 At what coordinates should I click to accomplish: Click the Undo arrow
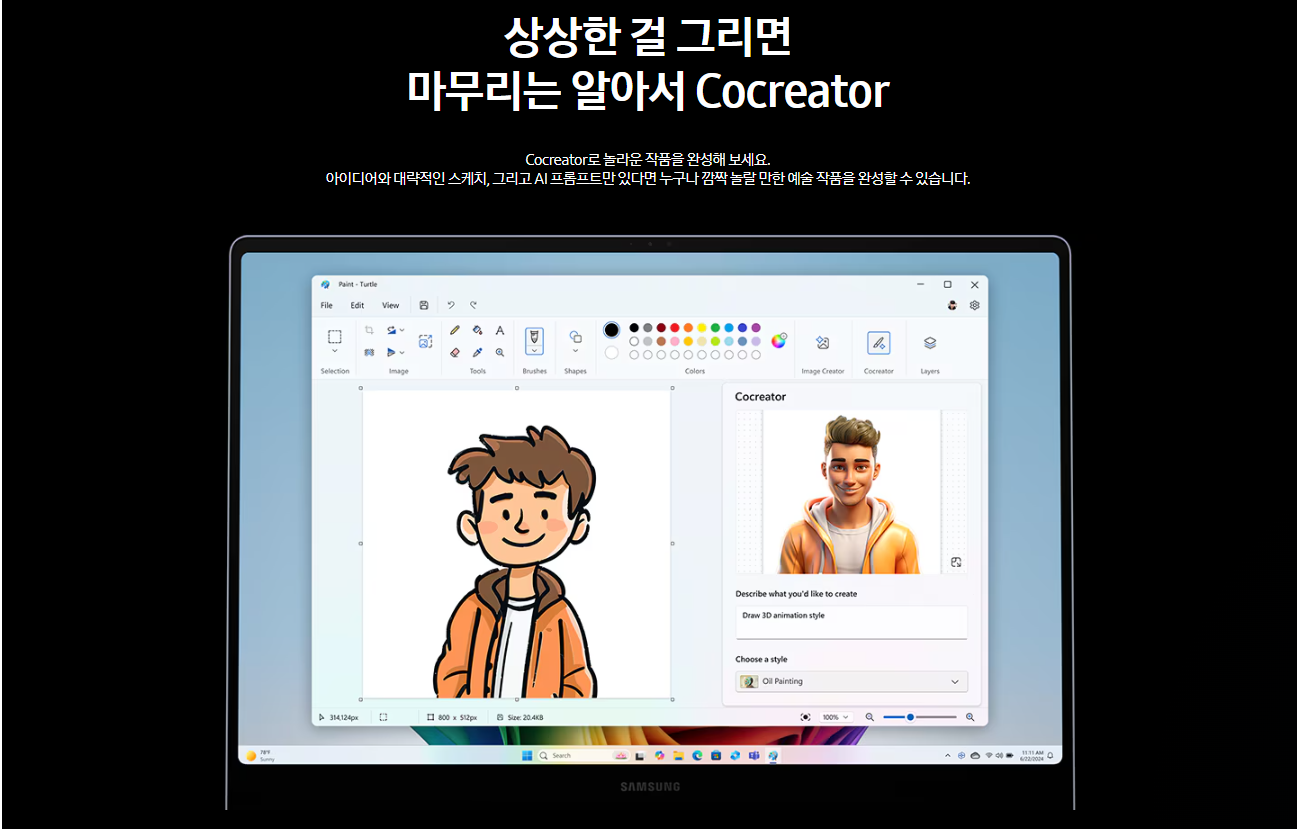tap(450, 305)
